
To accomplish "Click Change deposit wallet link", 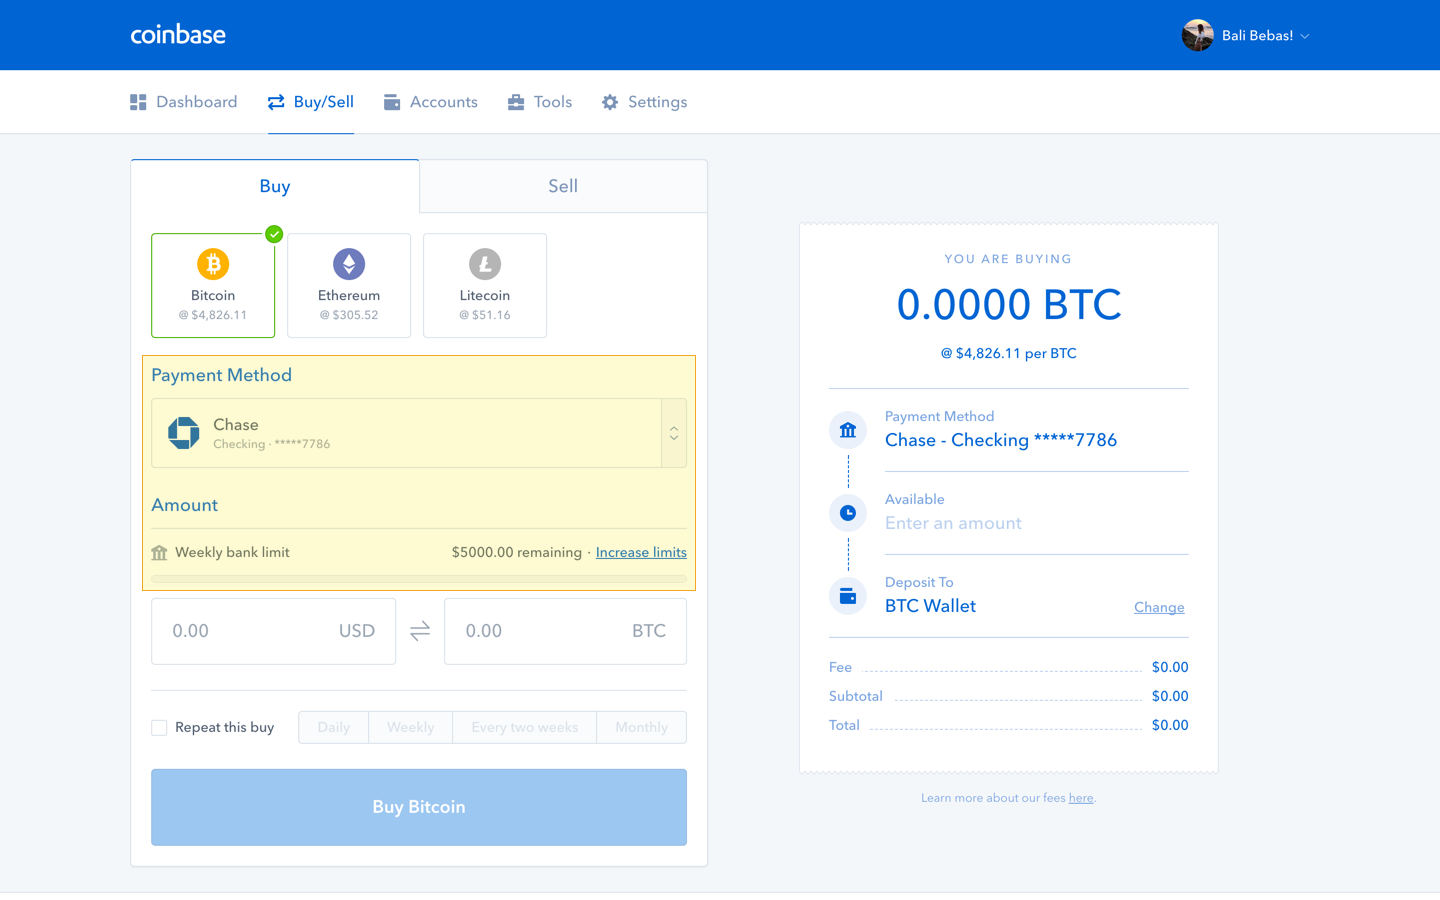I will click(1159, 607).
